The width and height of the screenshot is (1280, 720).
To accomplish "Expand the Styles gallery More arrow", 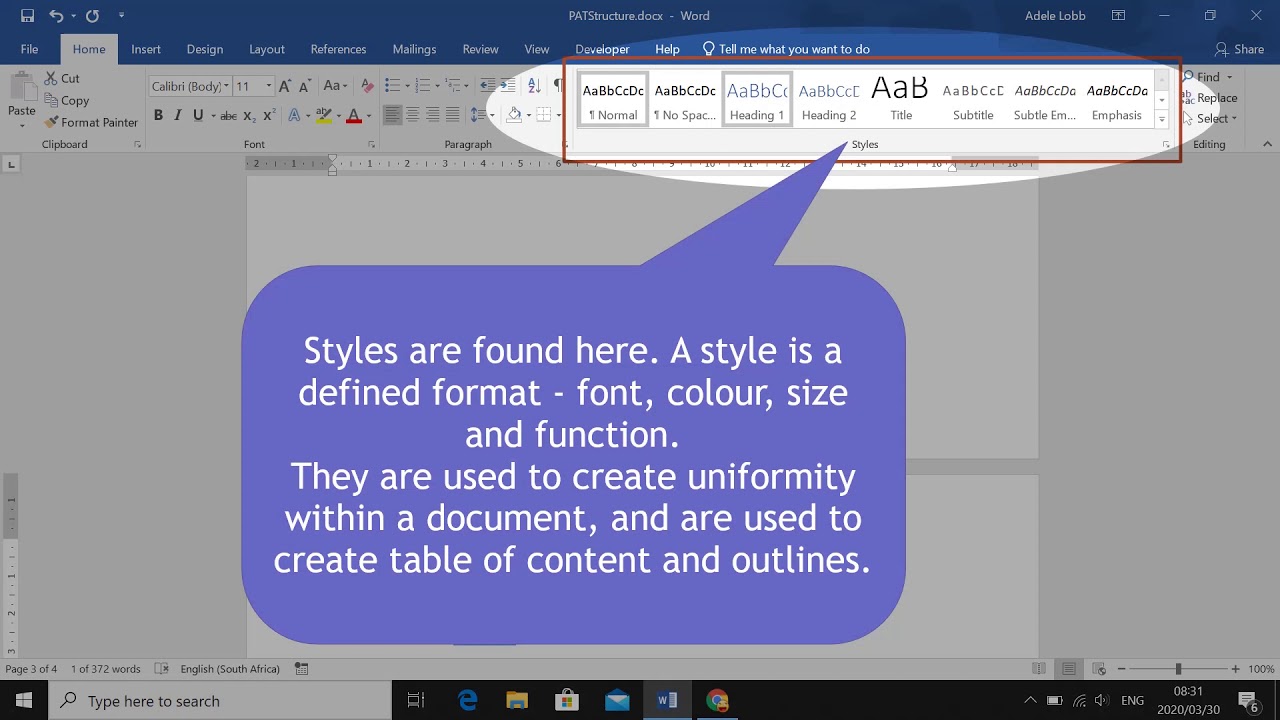I will [x=1162, y=119].
